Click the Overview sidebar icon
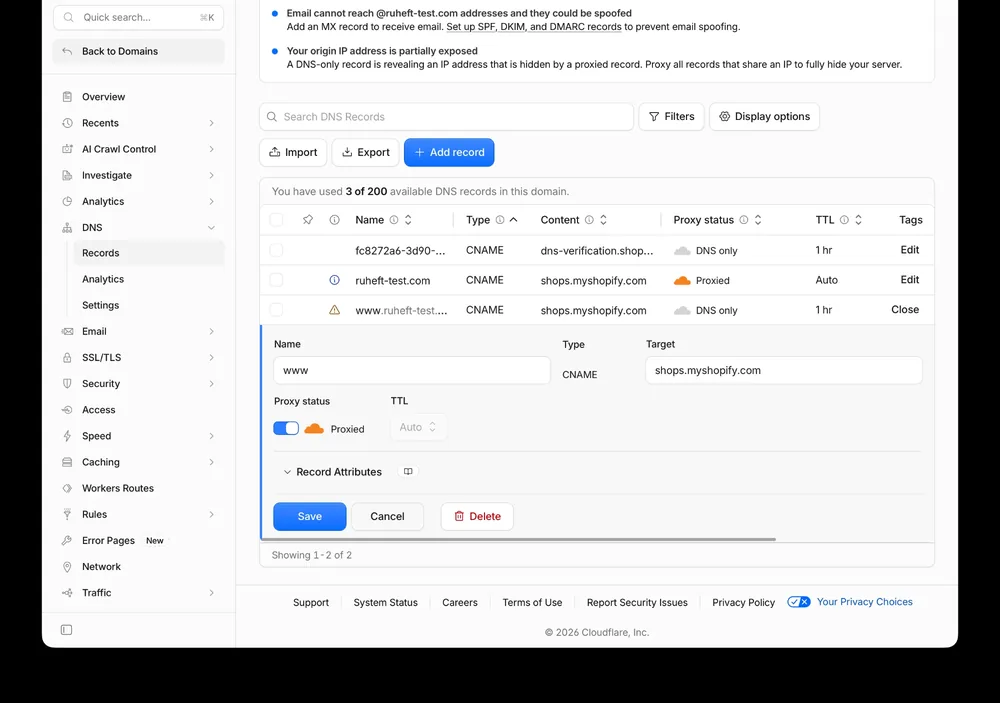This screenshot has height=703, width=1000. coord(67,97)
